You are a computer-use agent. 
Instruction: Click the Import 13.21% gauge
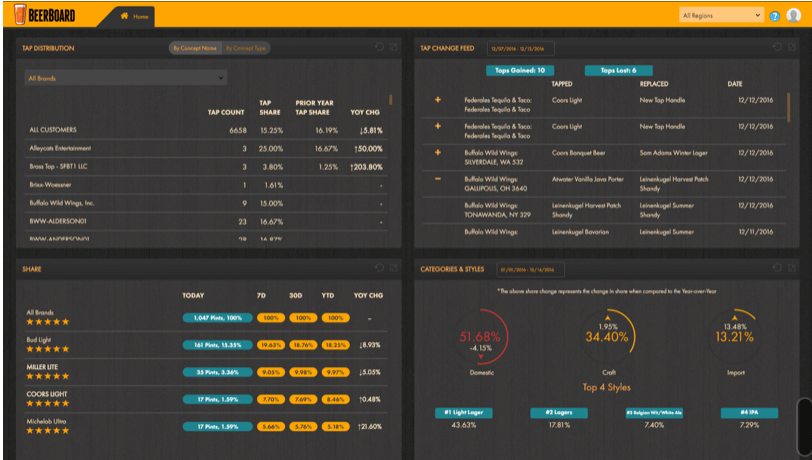(735, 337)
